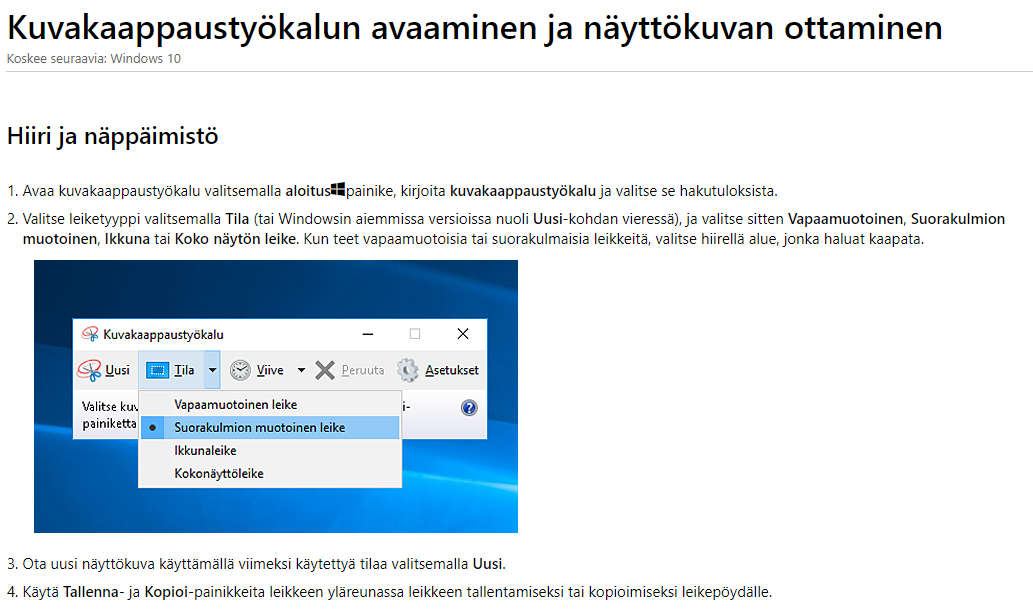The image size is (1033, 610).
Task: Open Asetukset gear icon
Action: (x=408, y=370)
